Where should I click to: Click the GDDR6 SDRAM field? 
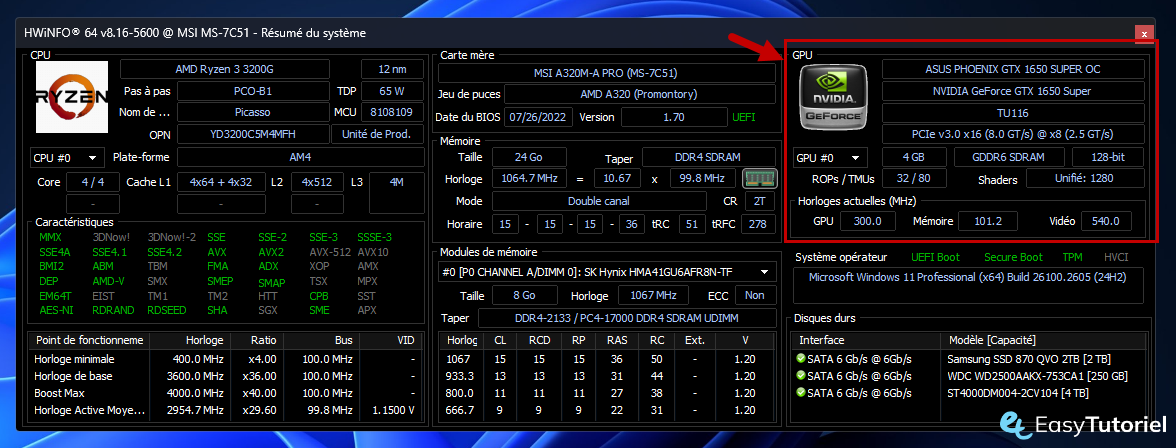pyautogui.click(x=1010, y=158)
